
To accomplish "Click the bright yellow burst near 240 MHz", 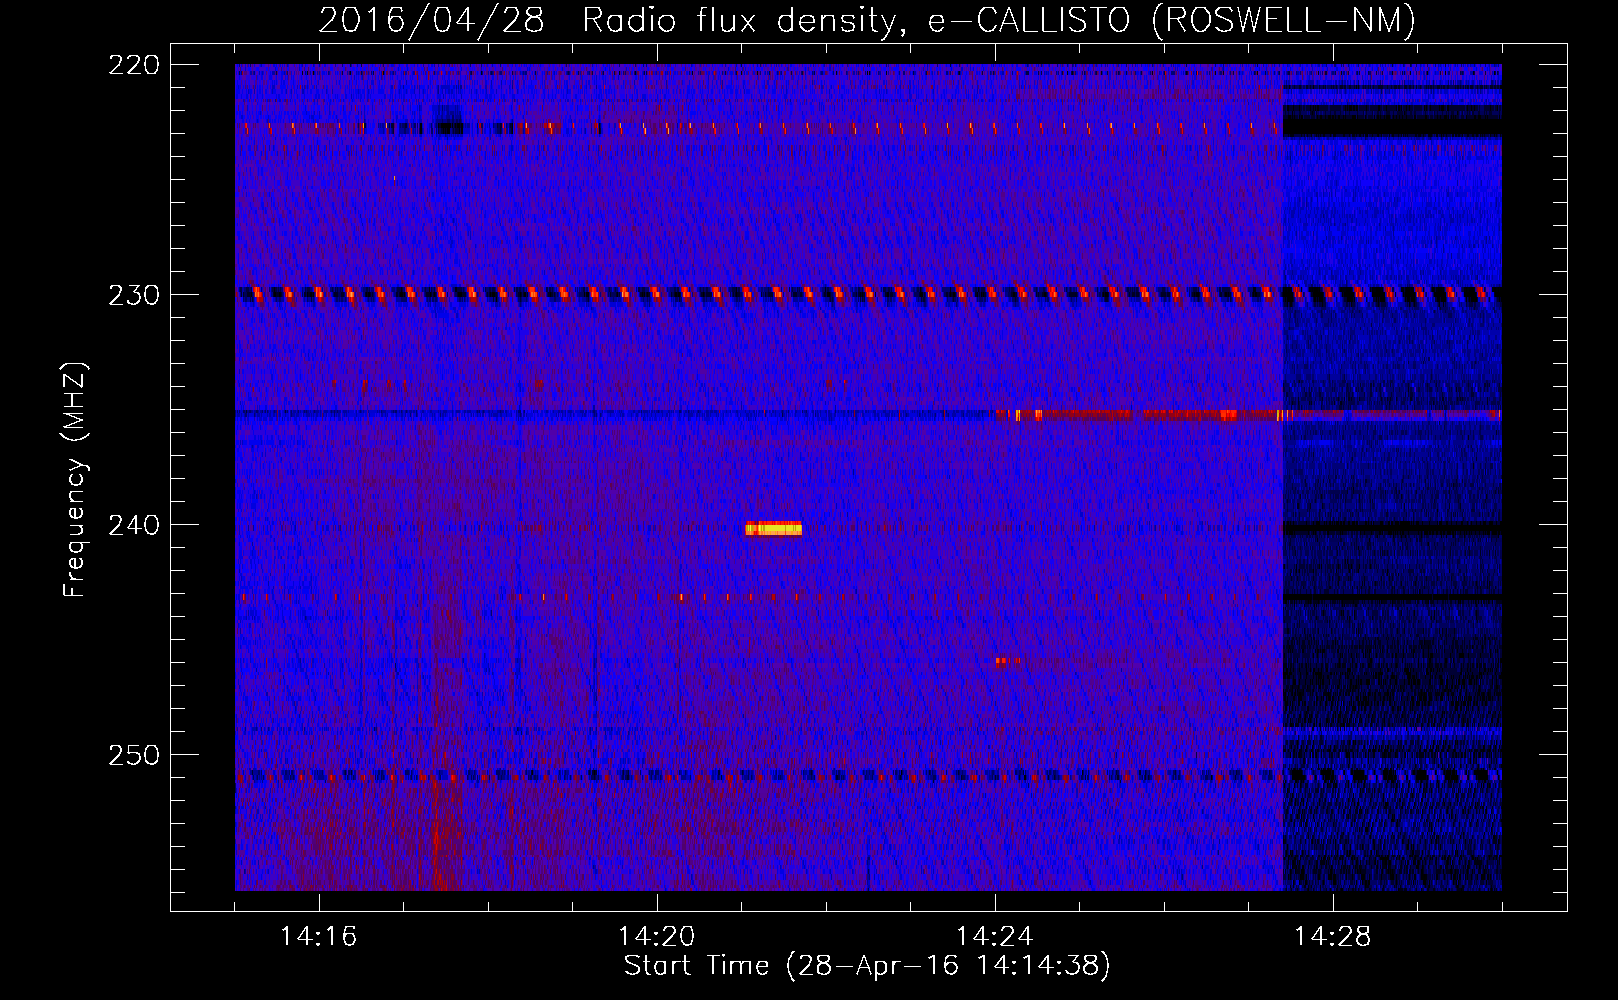I will point(773,529).
